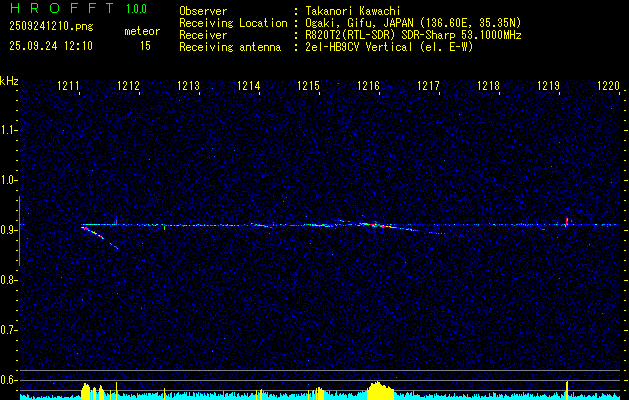Image resolution: width=629 pixels, height=400 pixels.
Task: Click the meteor count value 15
Action: 146,46
